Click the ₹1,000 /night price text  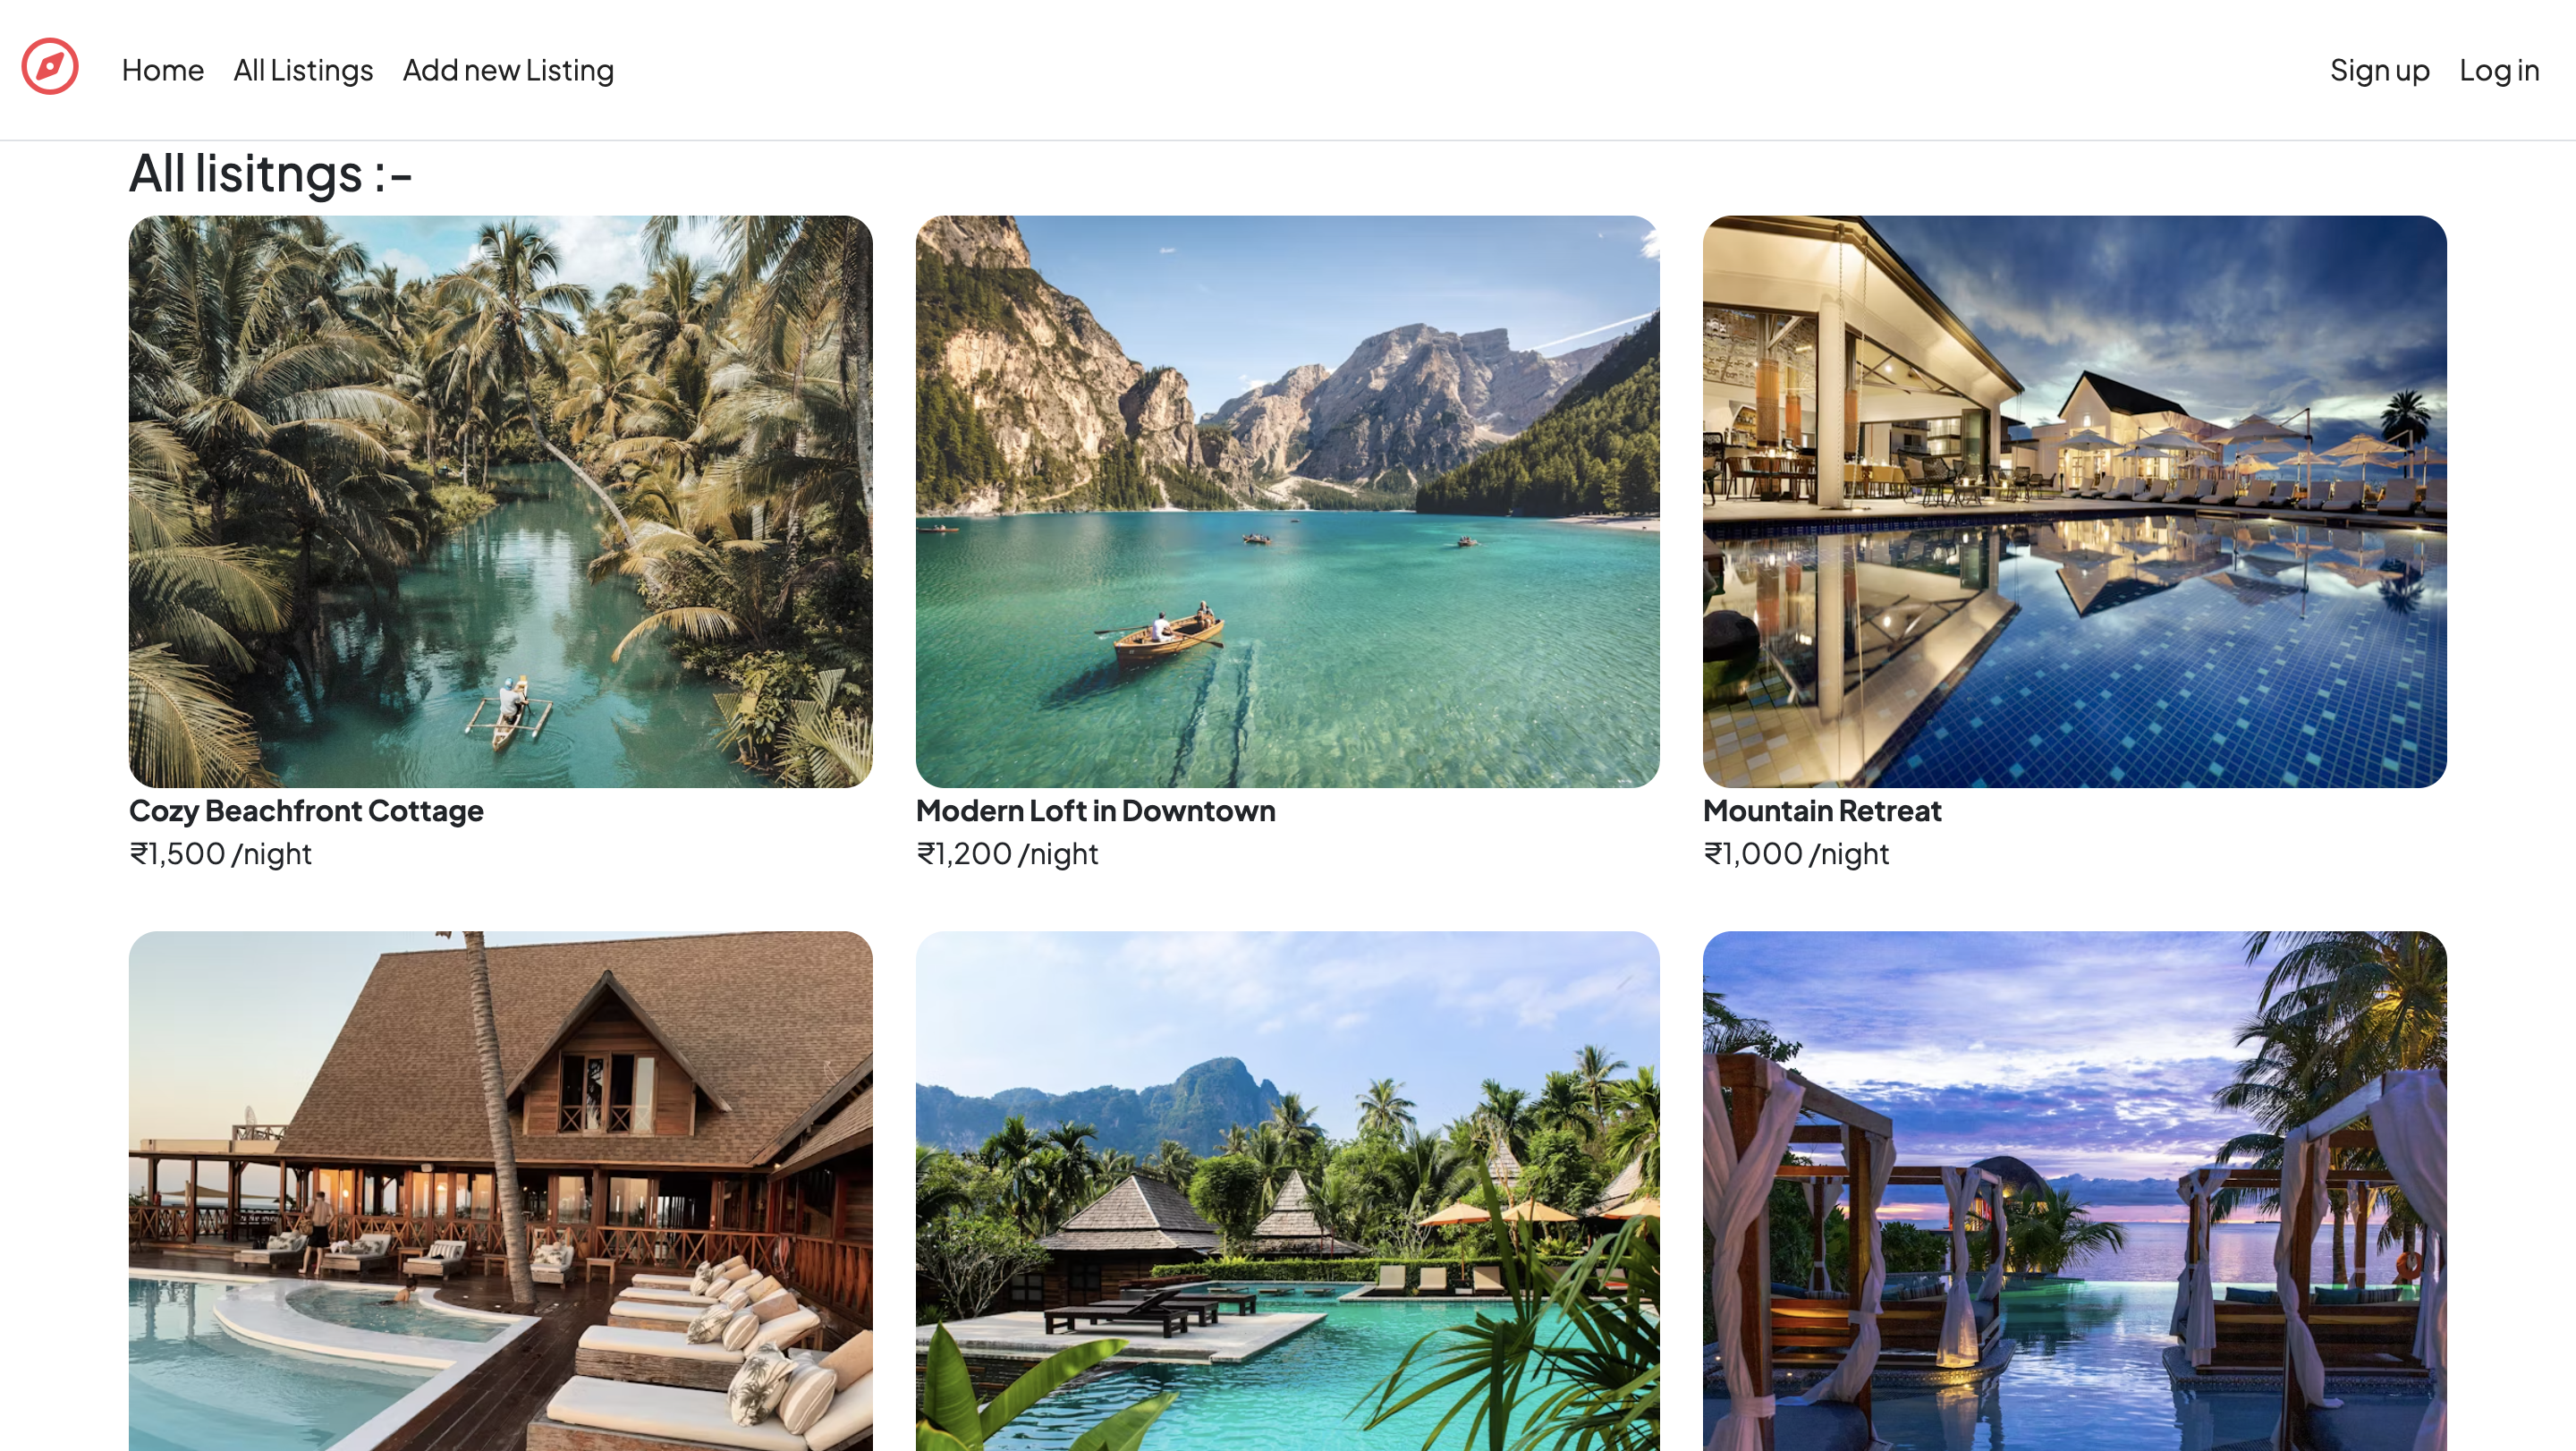click(x=1796, y=853)
